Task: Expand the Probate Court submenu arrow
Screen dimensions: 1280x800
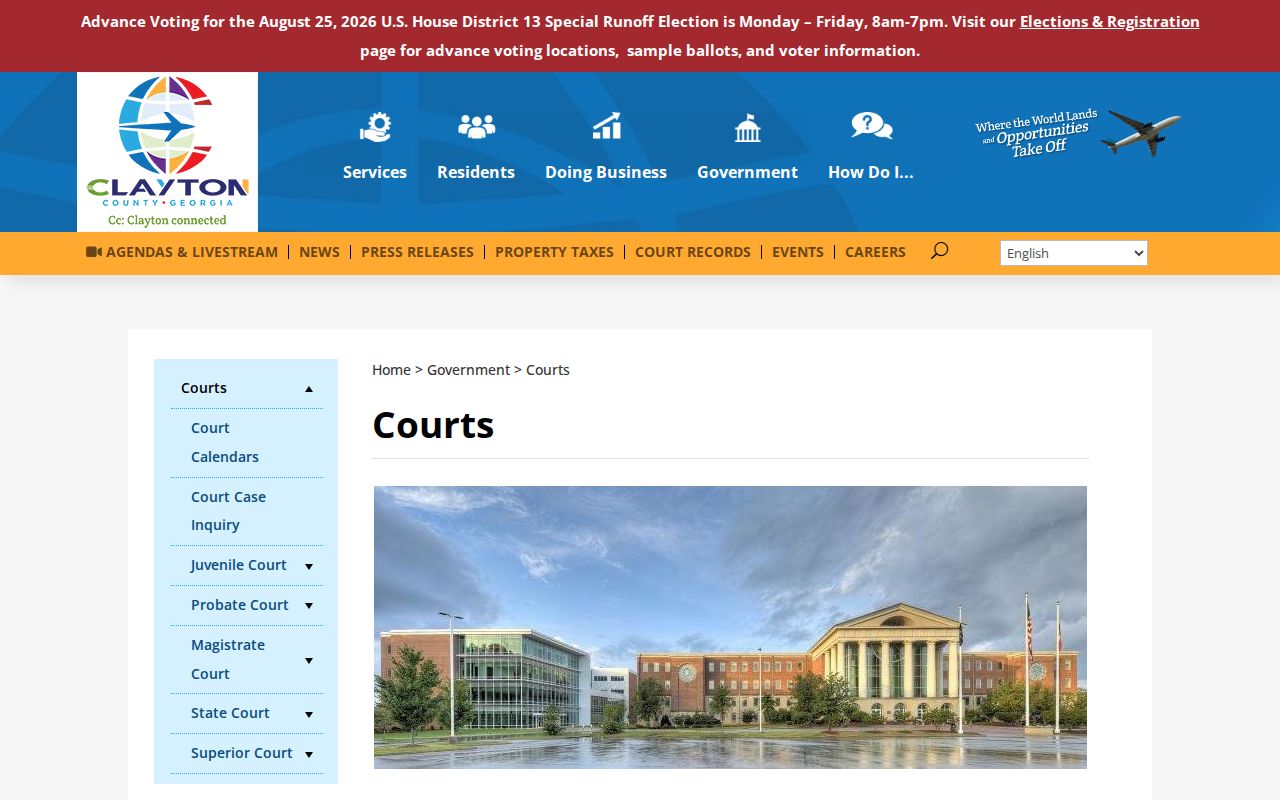Action: coord(309,606)
